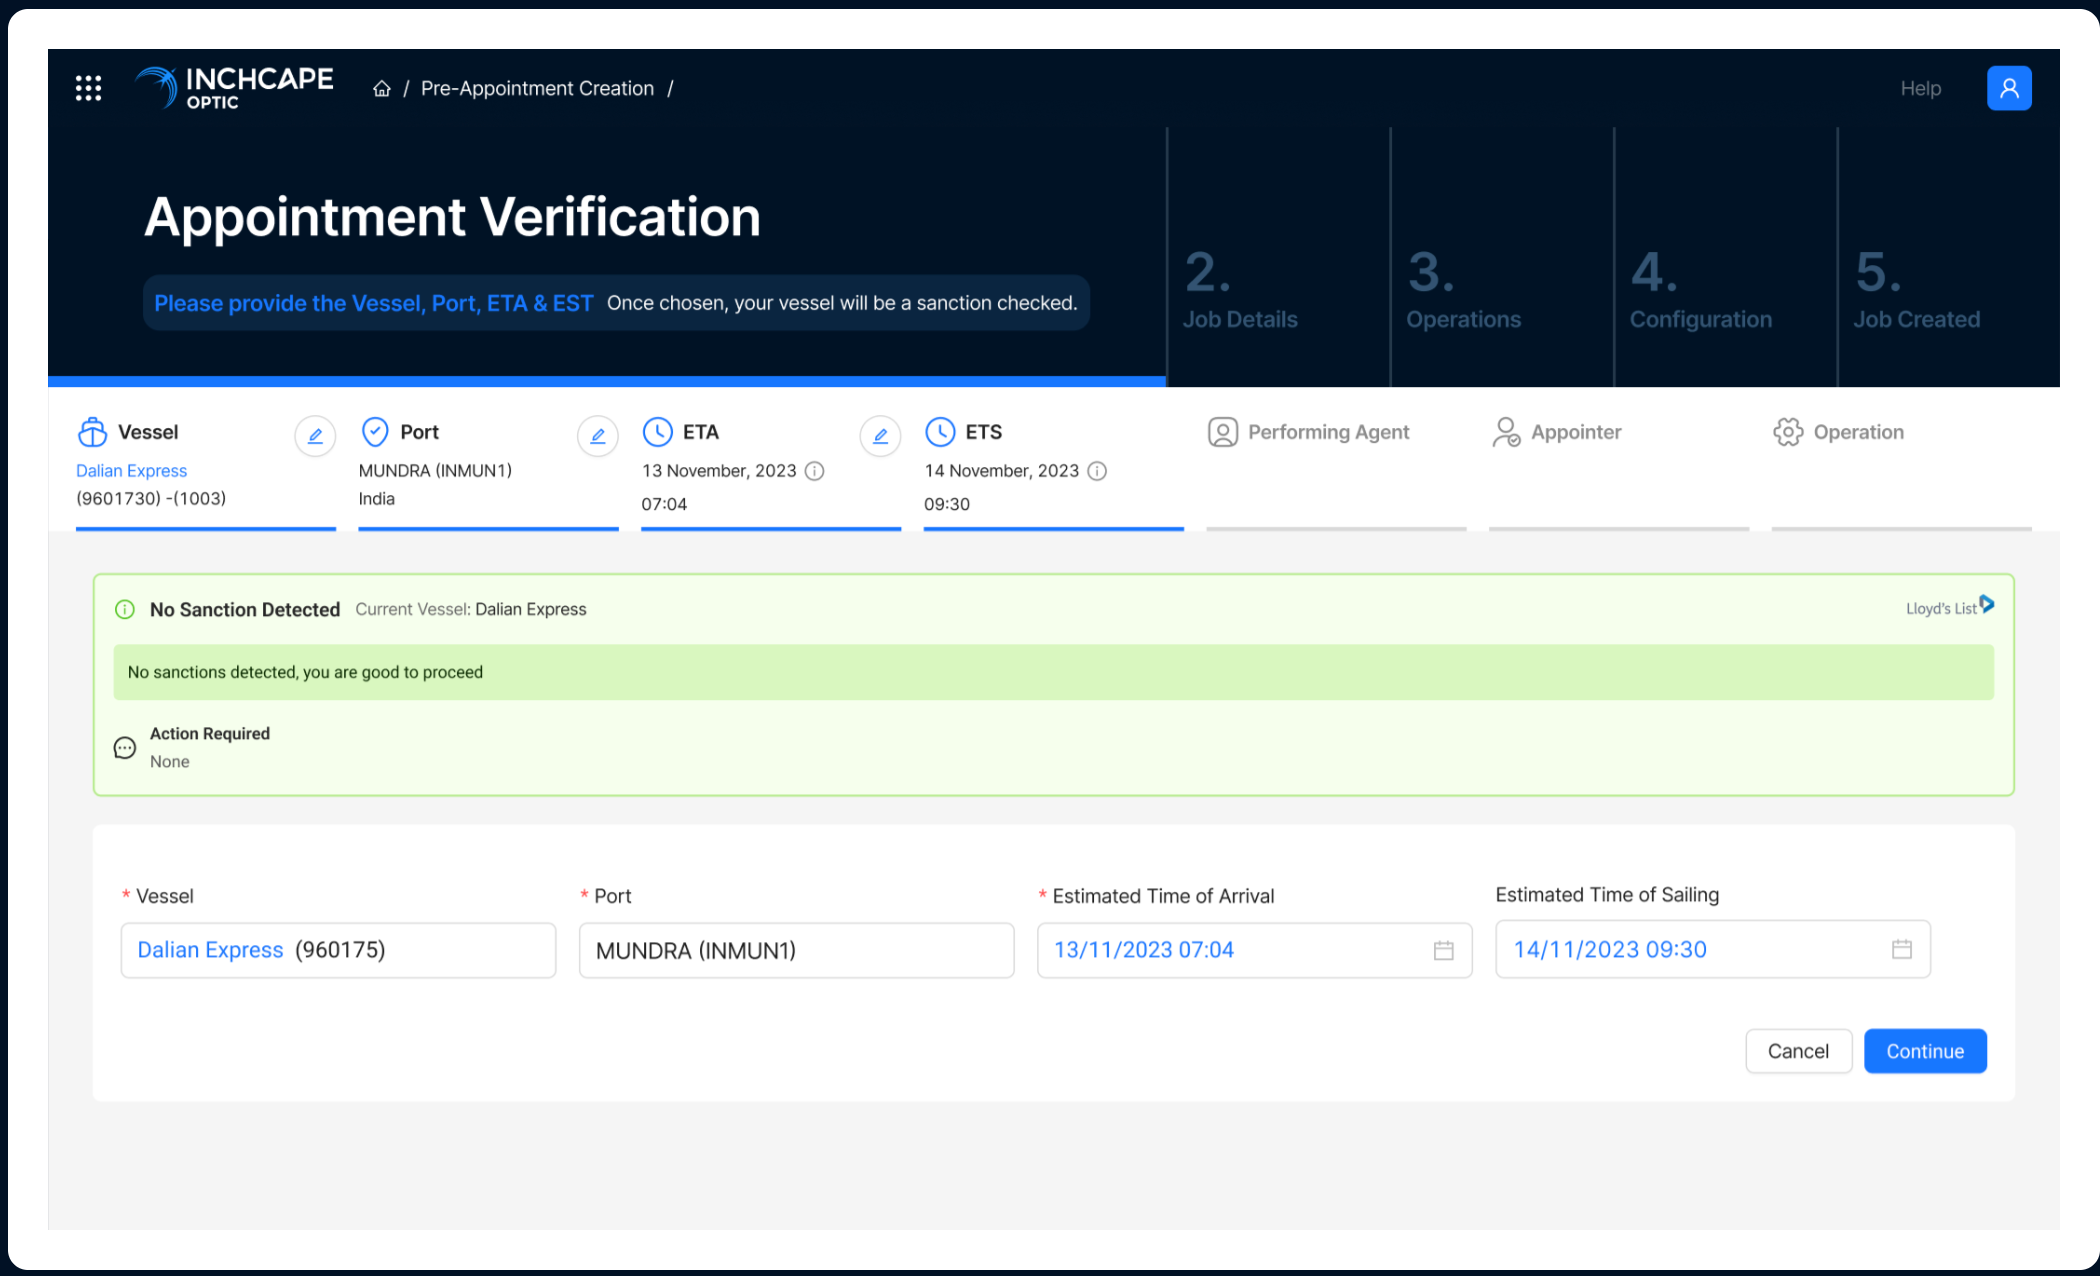Screen dimensions: 2100x1276
Task: Click the Port checkmark icon
Action: [375, 431]
